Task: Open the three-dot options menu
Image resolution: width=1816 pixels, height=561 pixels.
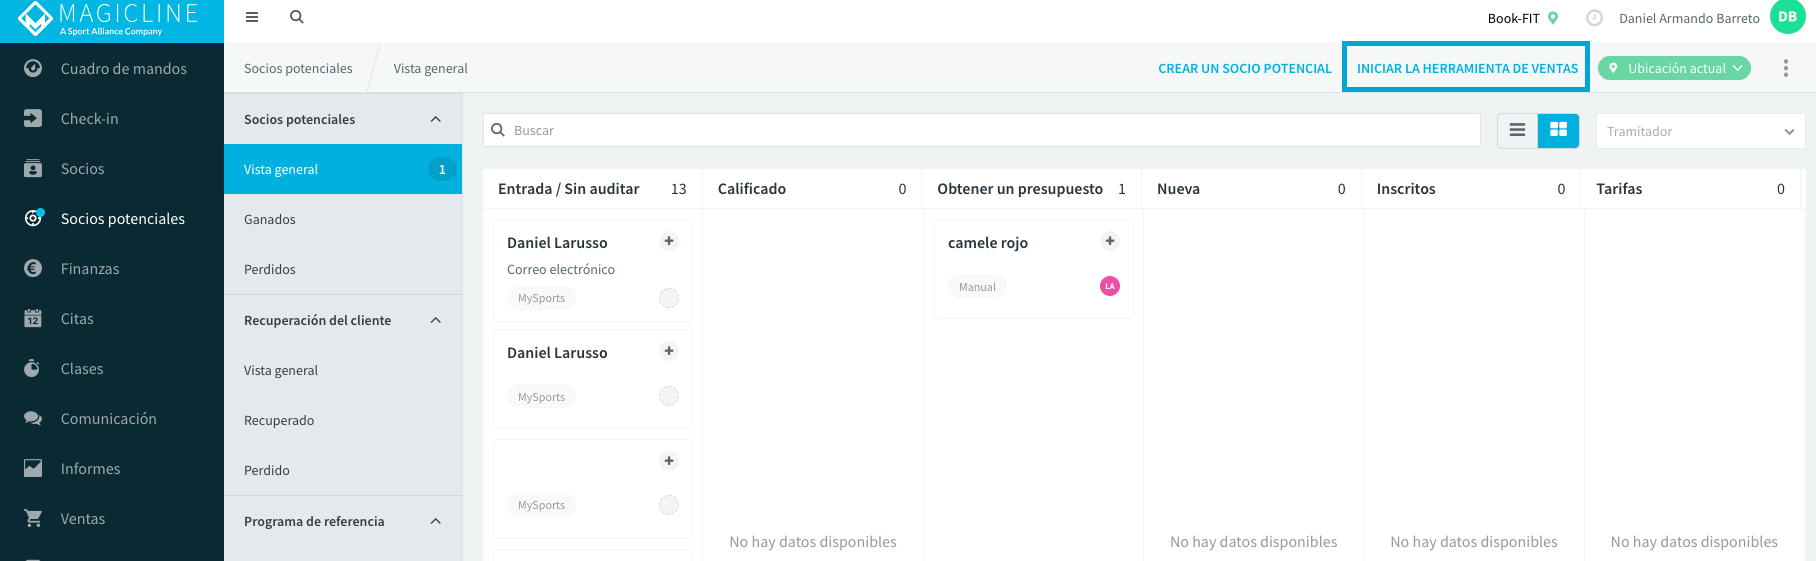Action: pyautogui.click(x=1786, y=68)
